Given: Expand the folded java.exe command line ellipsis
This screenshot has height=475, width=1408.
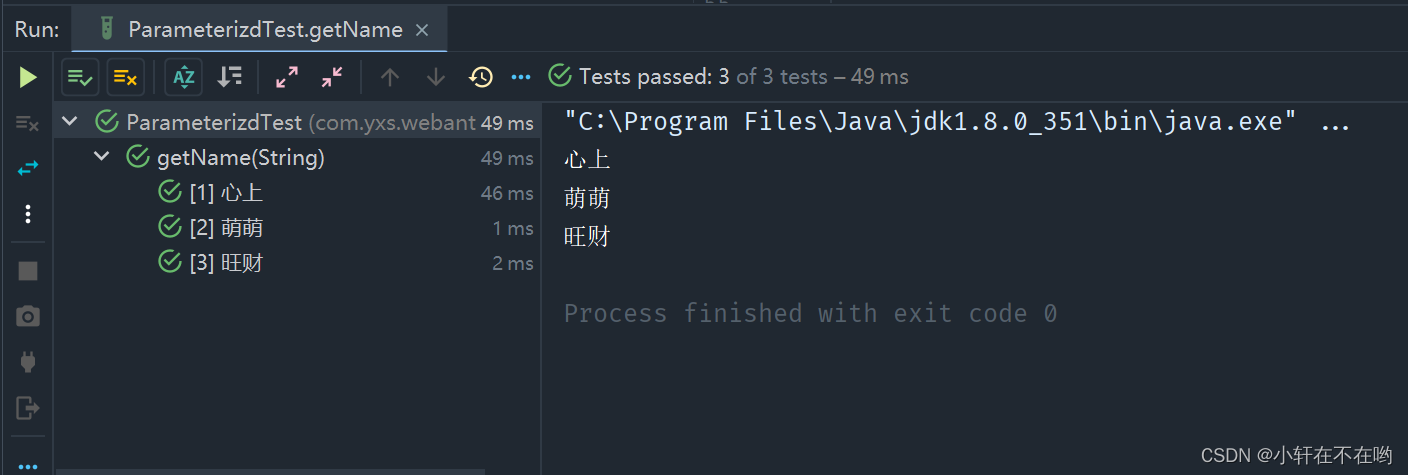Looking at the screenshot, I should tap(1336, 124).
